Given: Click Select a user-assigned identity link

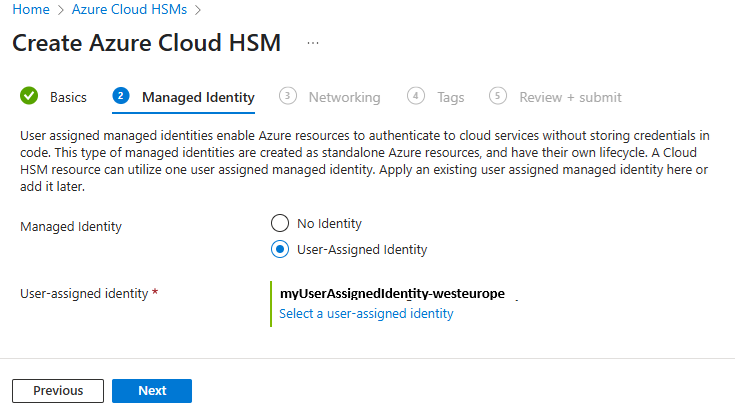Looking at the screenshot, I should (366, 313).
